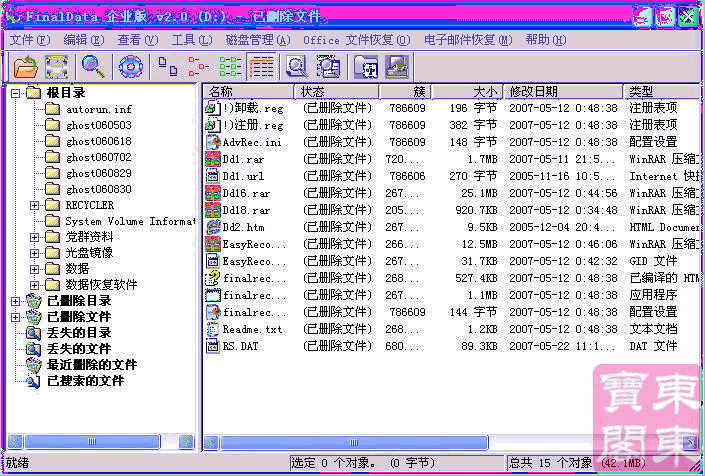Click the file preview magnifier toolbar icon
Screen dimensions: 705x476
pos(297,67)
